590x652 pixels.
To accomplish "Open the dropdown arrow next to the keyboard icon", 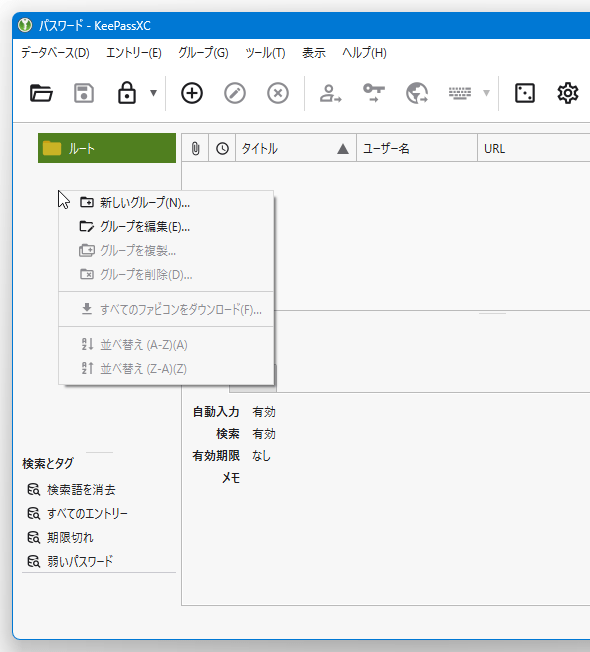I will [486, 93].
